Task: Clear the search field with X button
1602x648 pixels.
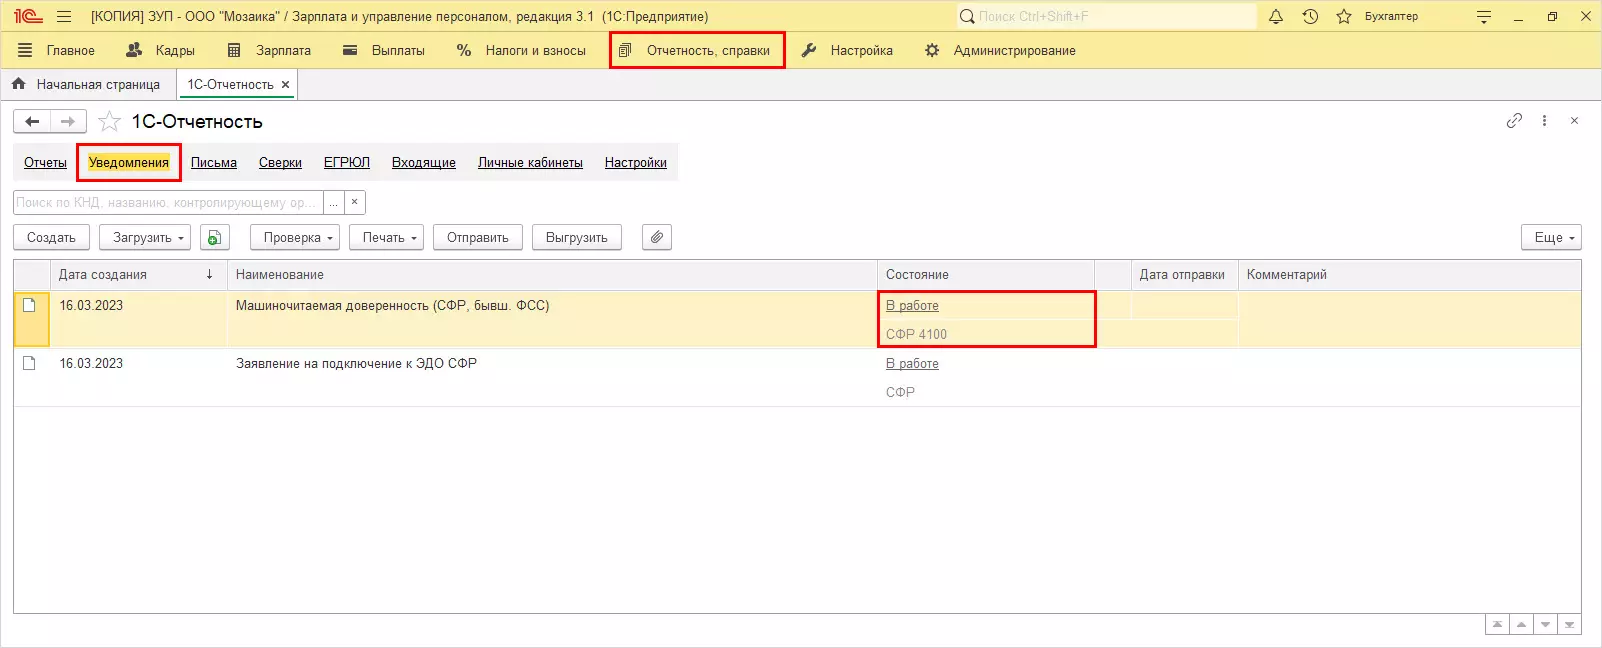Action: click(x=354, y=202)
